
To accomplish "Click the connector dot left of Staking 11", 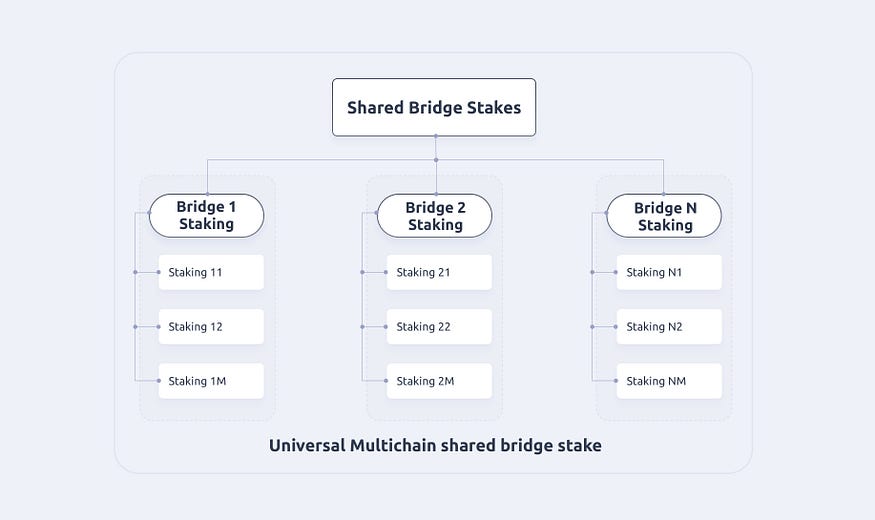I will pyautogui.click(x=159, y=272).
